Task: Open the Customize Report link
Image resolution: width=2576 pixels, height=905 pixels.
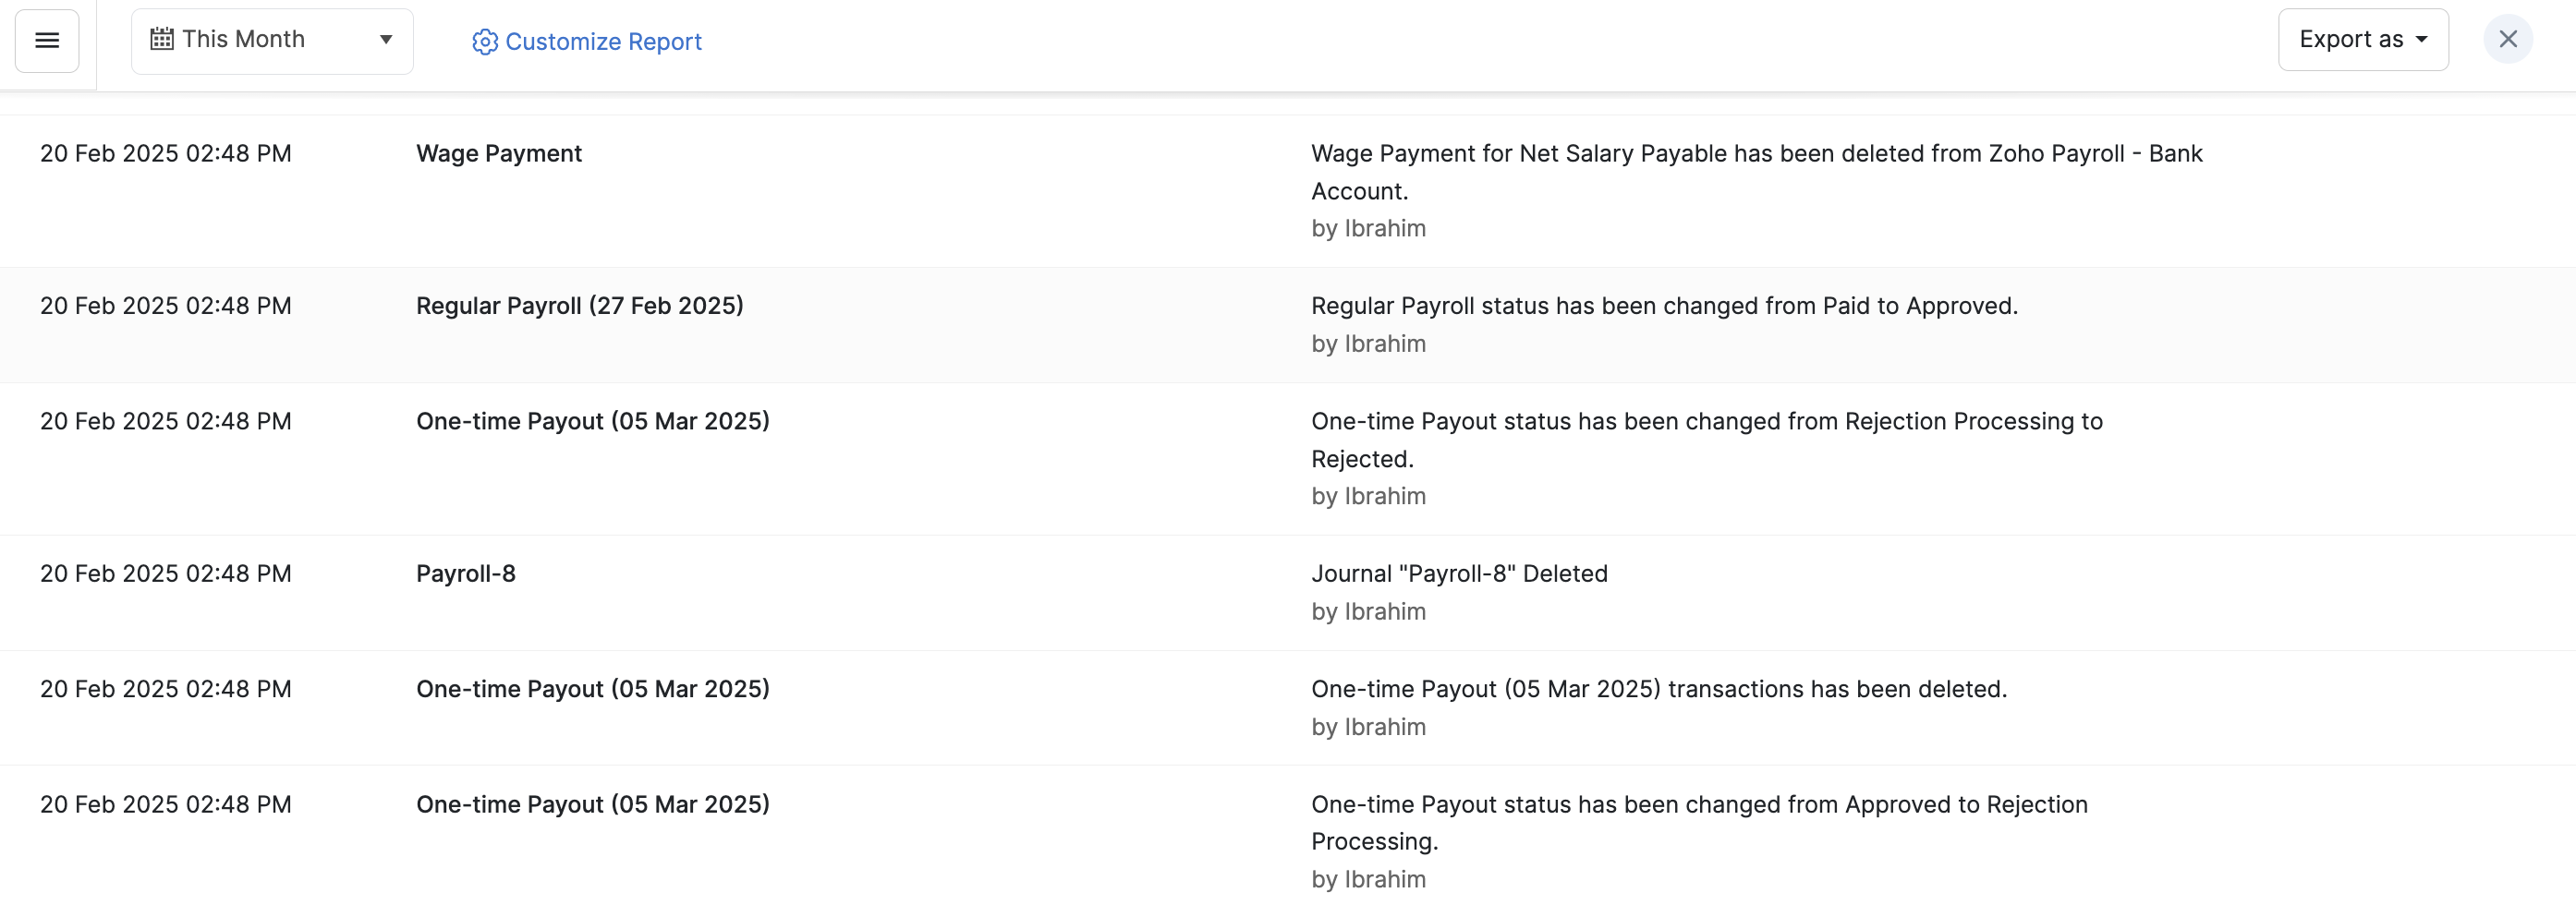Action: point(603,42)
